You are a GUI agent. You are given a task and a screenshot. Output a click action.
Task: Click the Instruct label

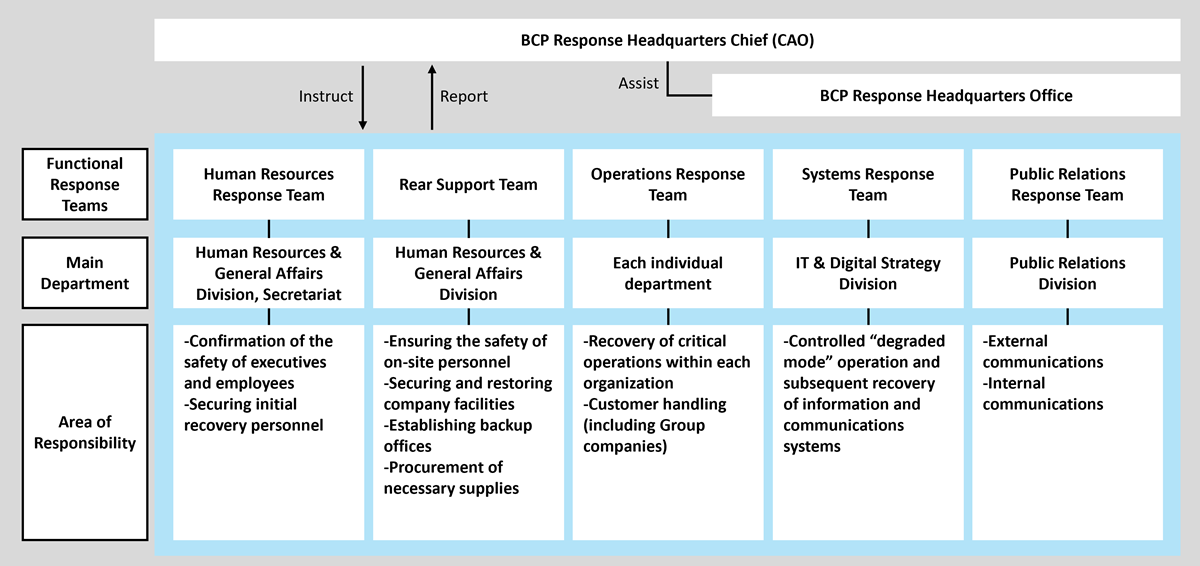tap(326, 96)
